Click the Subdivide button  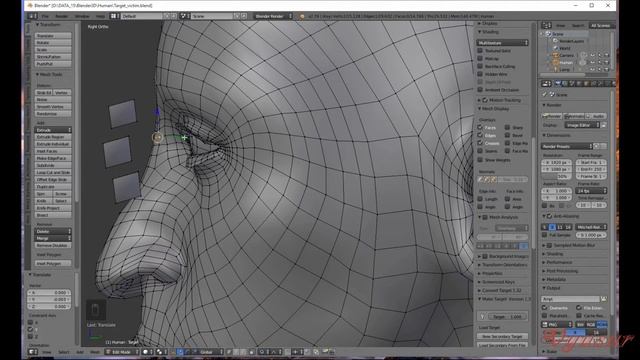pyautogui.click(x=53, y=165)
